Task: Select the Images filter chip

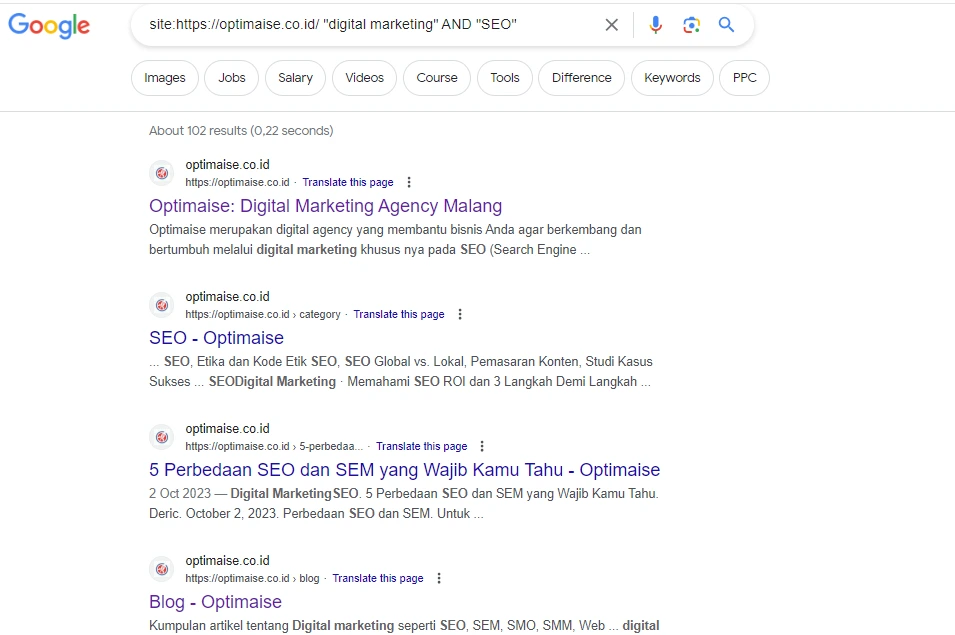Action: (x=165, y=78)
